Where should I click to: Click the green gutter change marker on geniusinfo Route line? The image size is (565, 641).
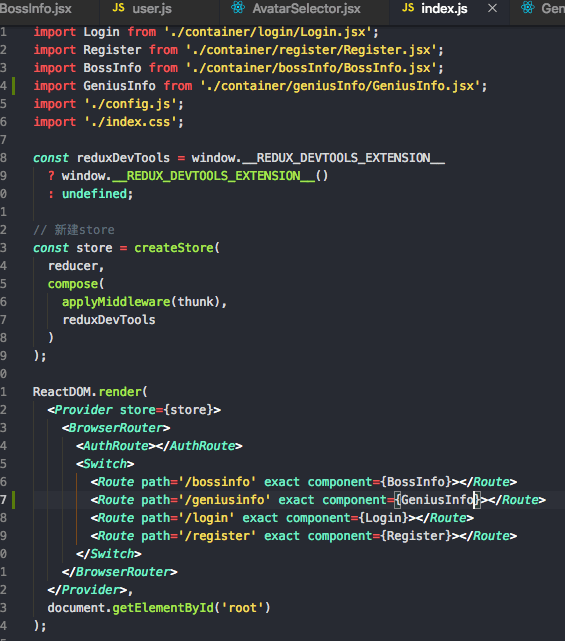click(13, 500)
